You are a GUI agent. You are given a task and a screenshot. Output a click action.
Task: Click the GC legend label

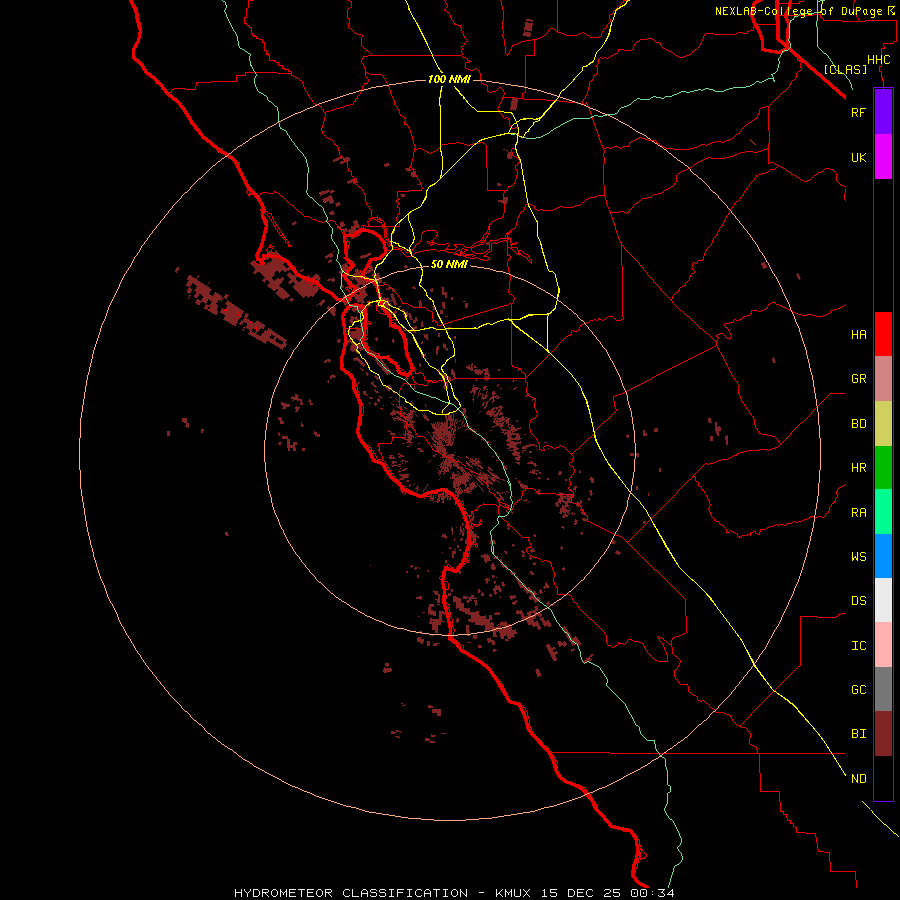coord(858,689)
